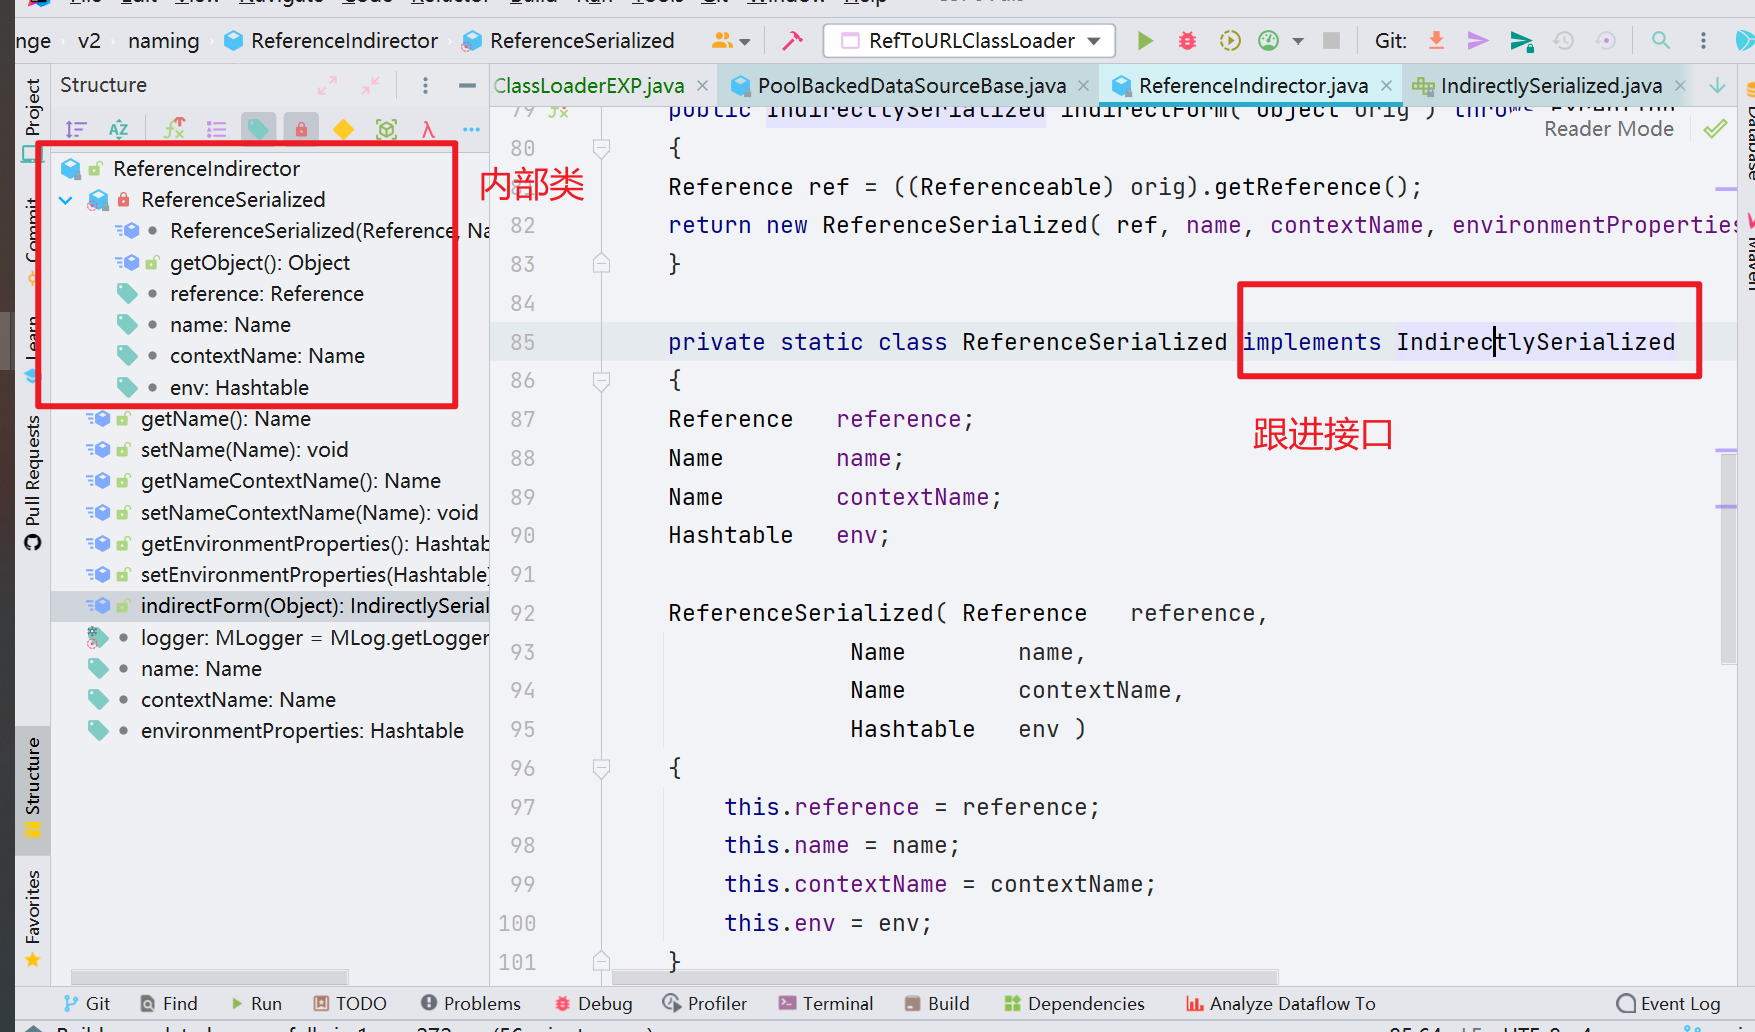
Task: Toggle lambda visibility in Structure toolbar
Action: tap(428, 128)
